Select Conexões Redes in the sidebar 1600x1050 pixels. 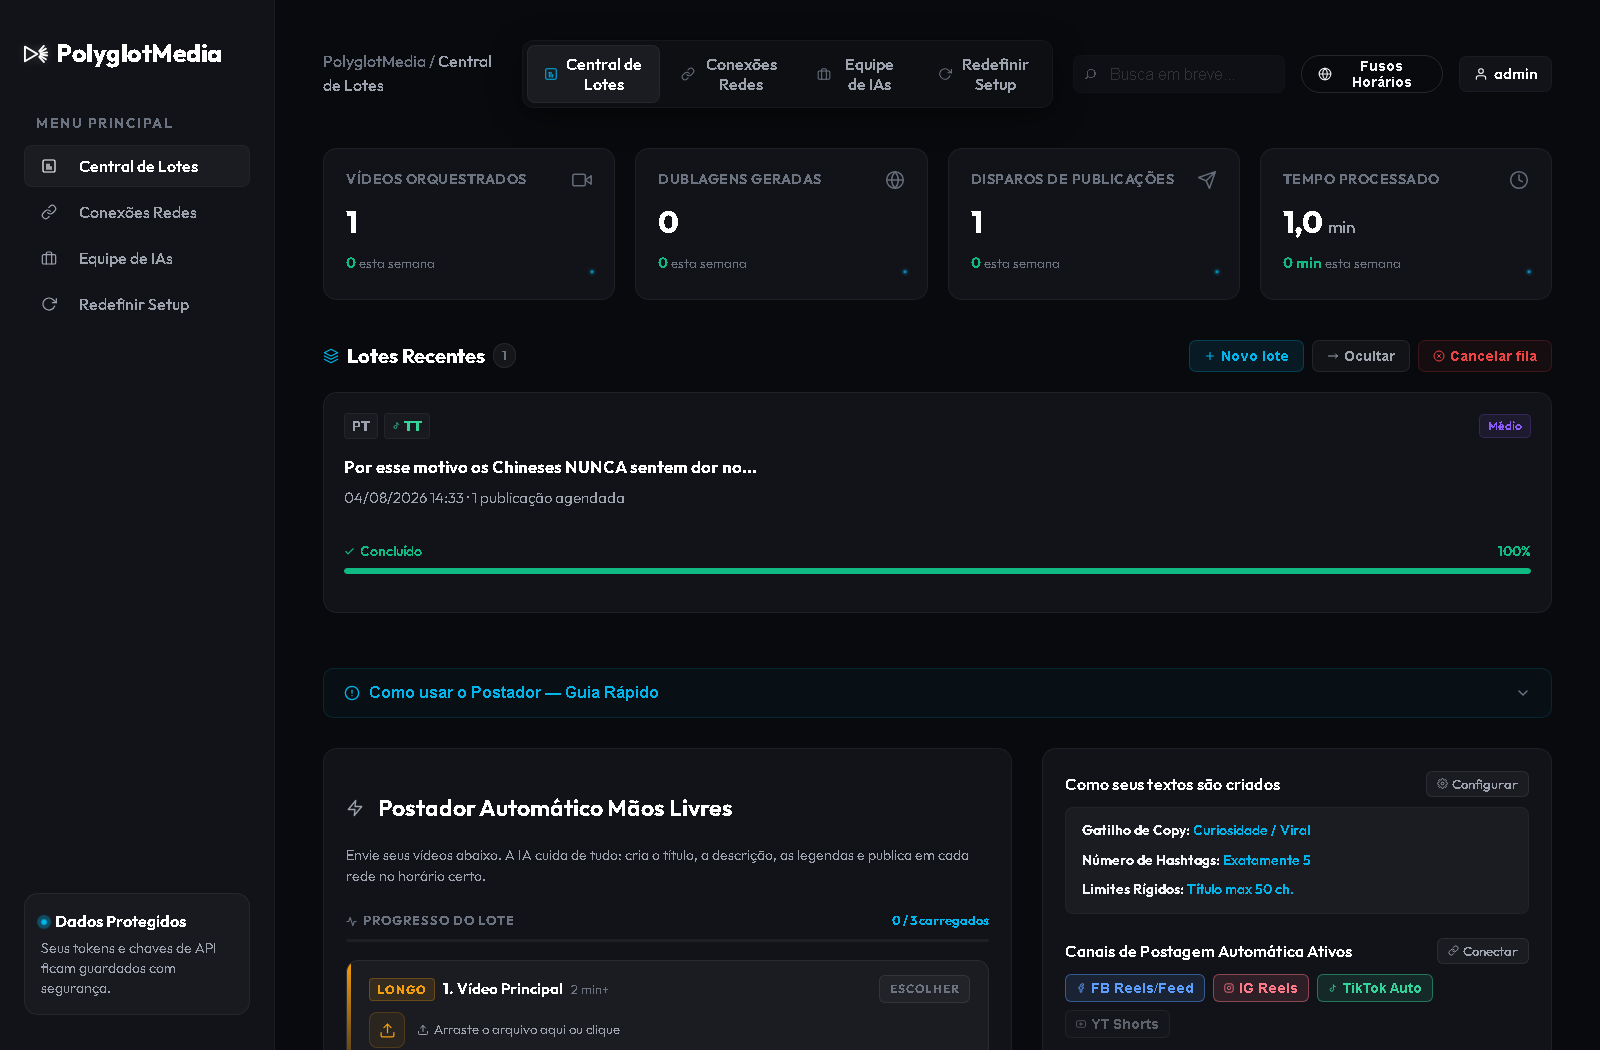[x=137, y=212]
